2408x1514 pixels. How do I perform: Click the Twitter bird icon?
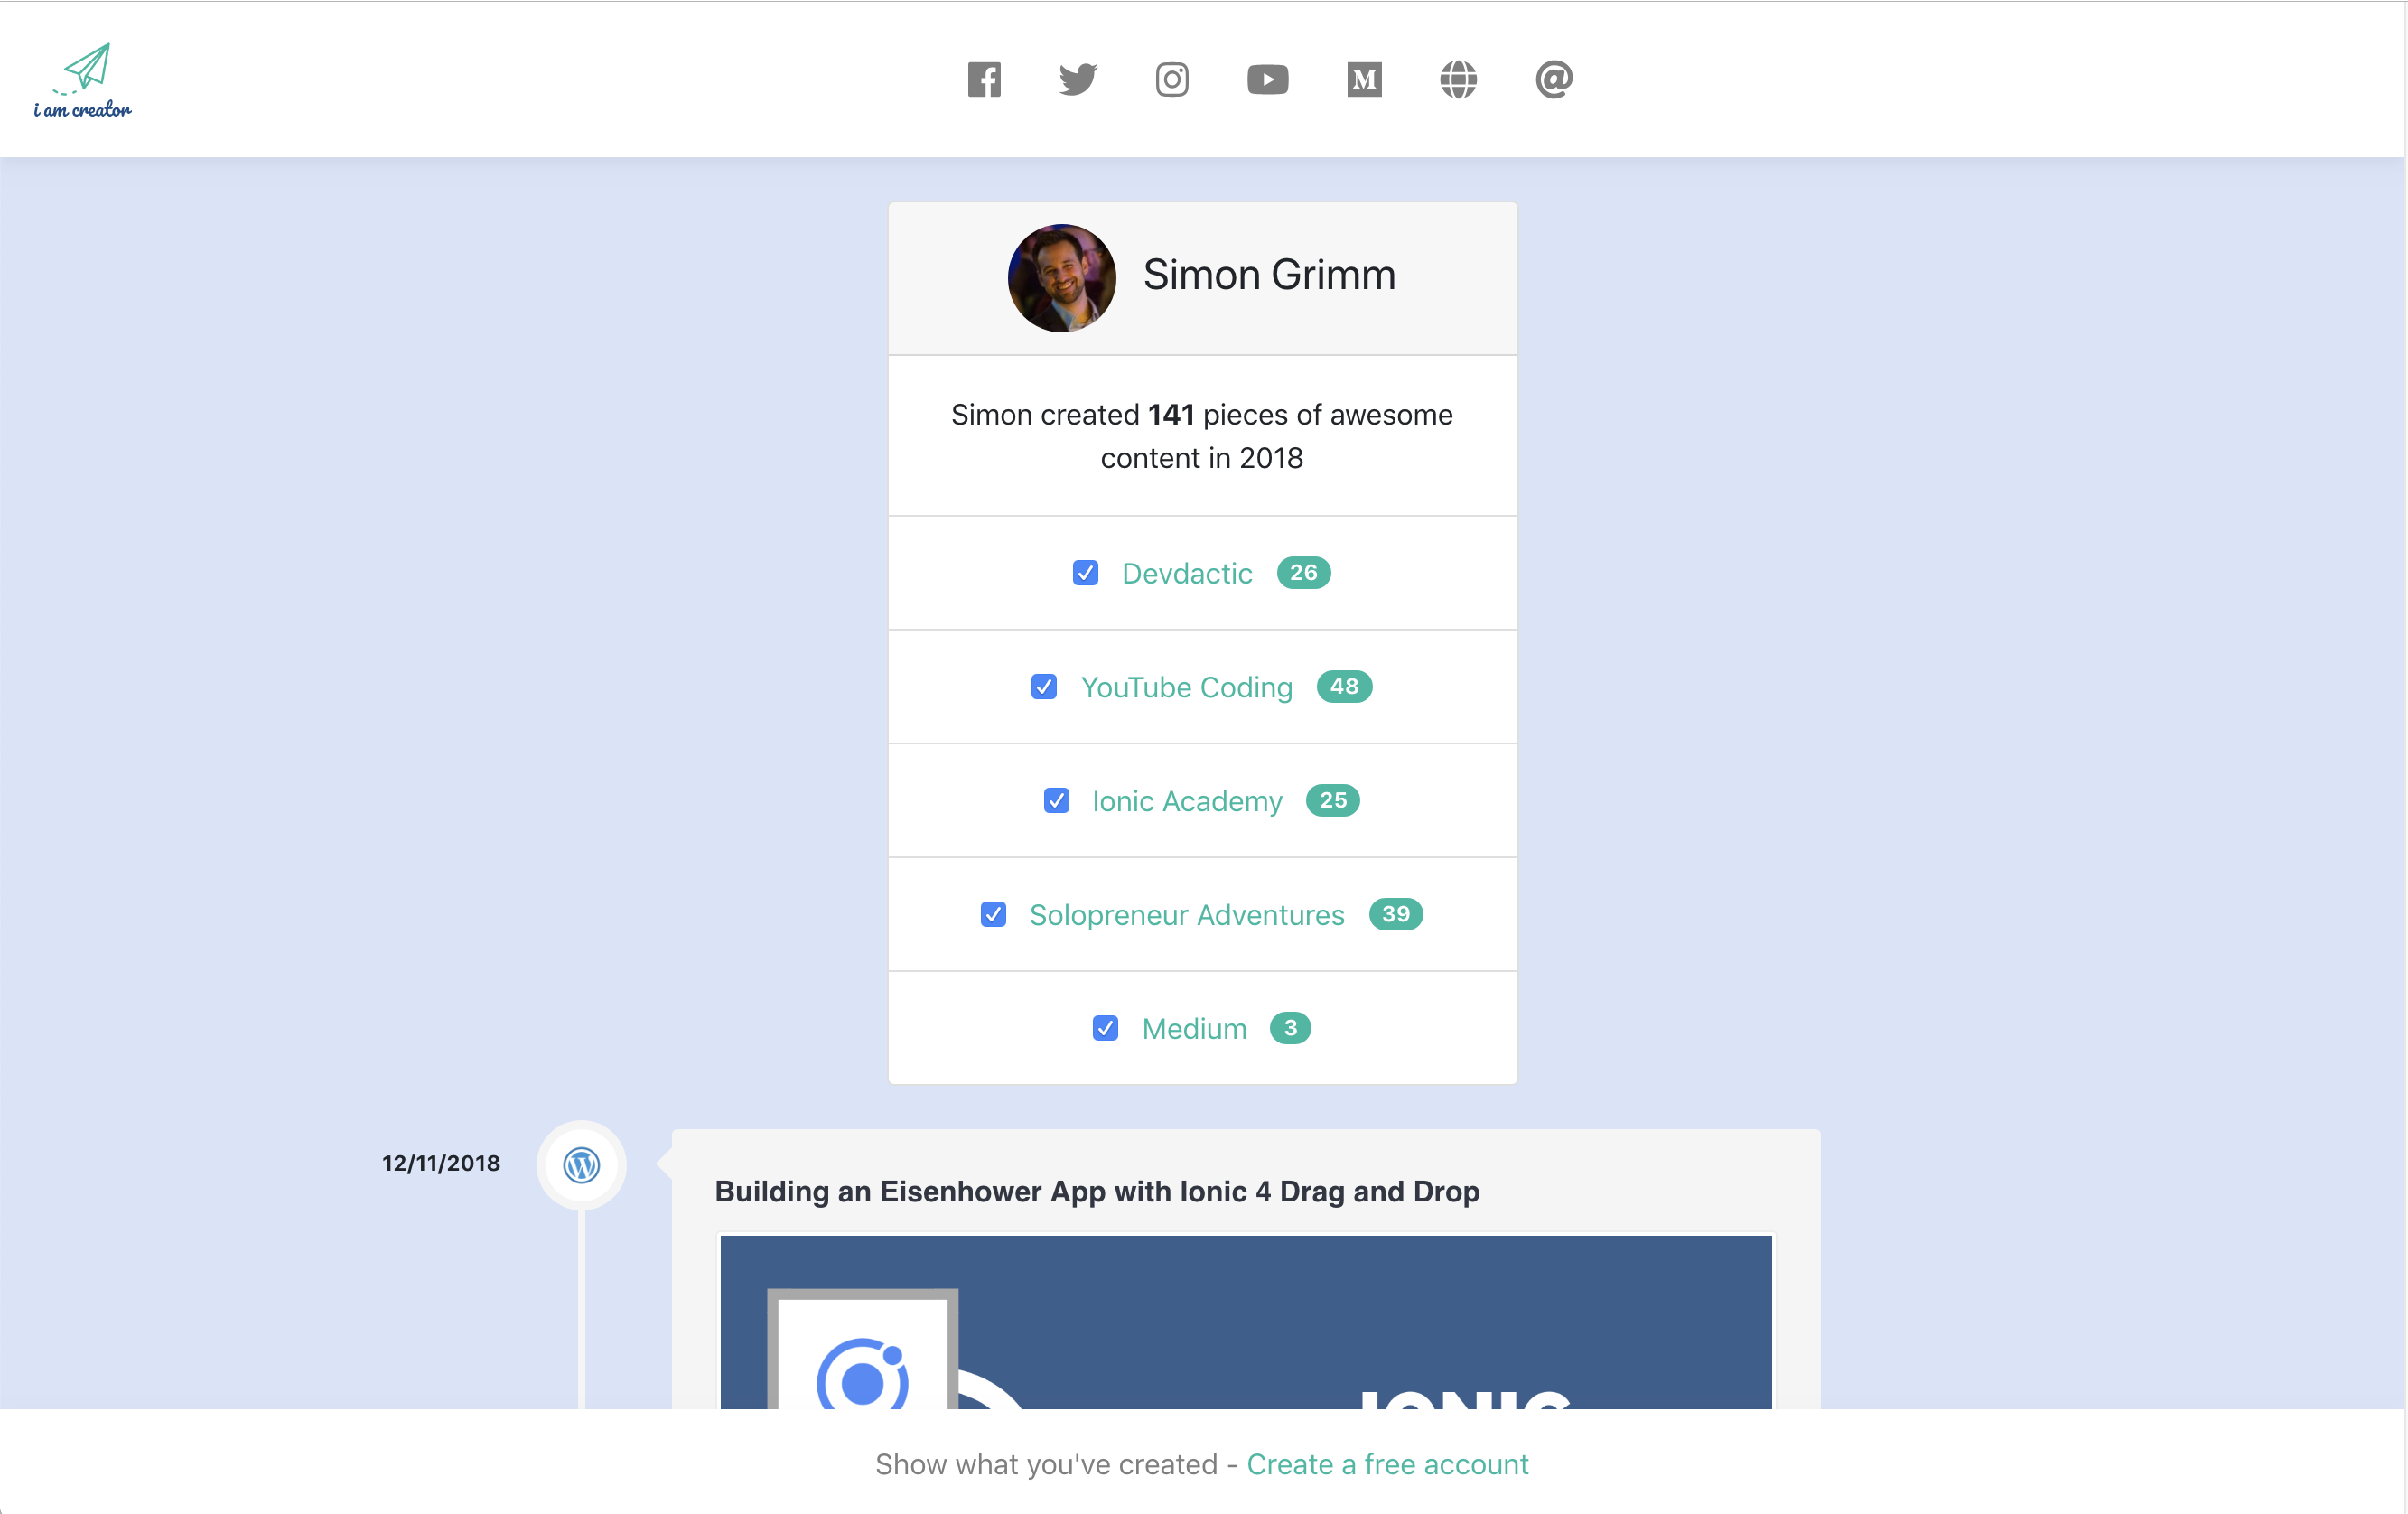1078,79
